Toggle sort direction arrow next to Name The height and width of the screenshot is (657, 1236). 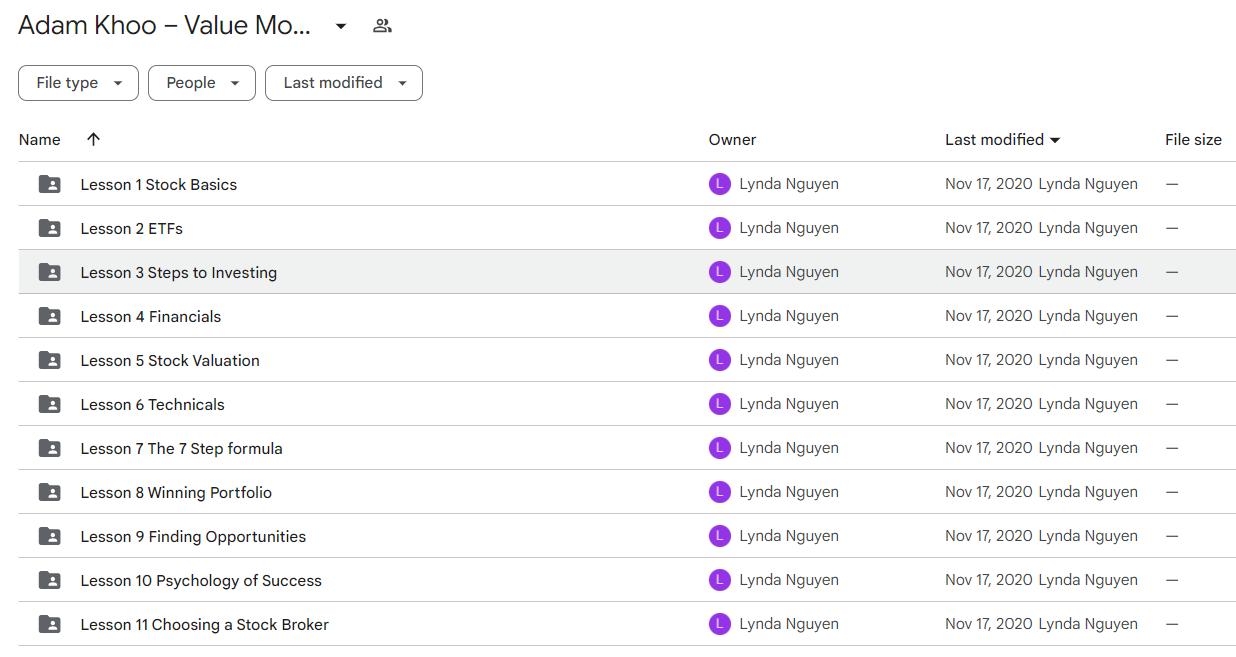93,140
